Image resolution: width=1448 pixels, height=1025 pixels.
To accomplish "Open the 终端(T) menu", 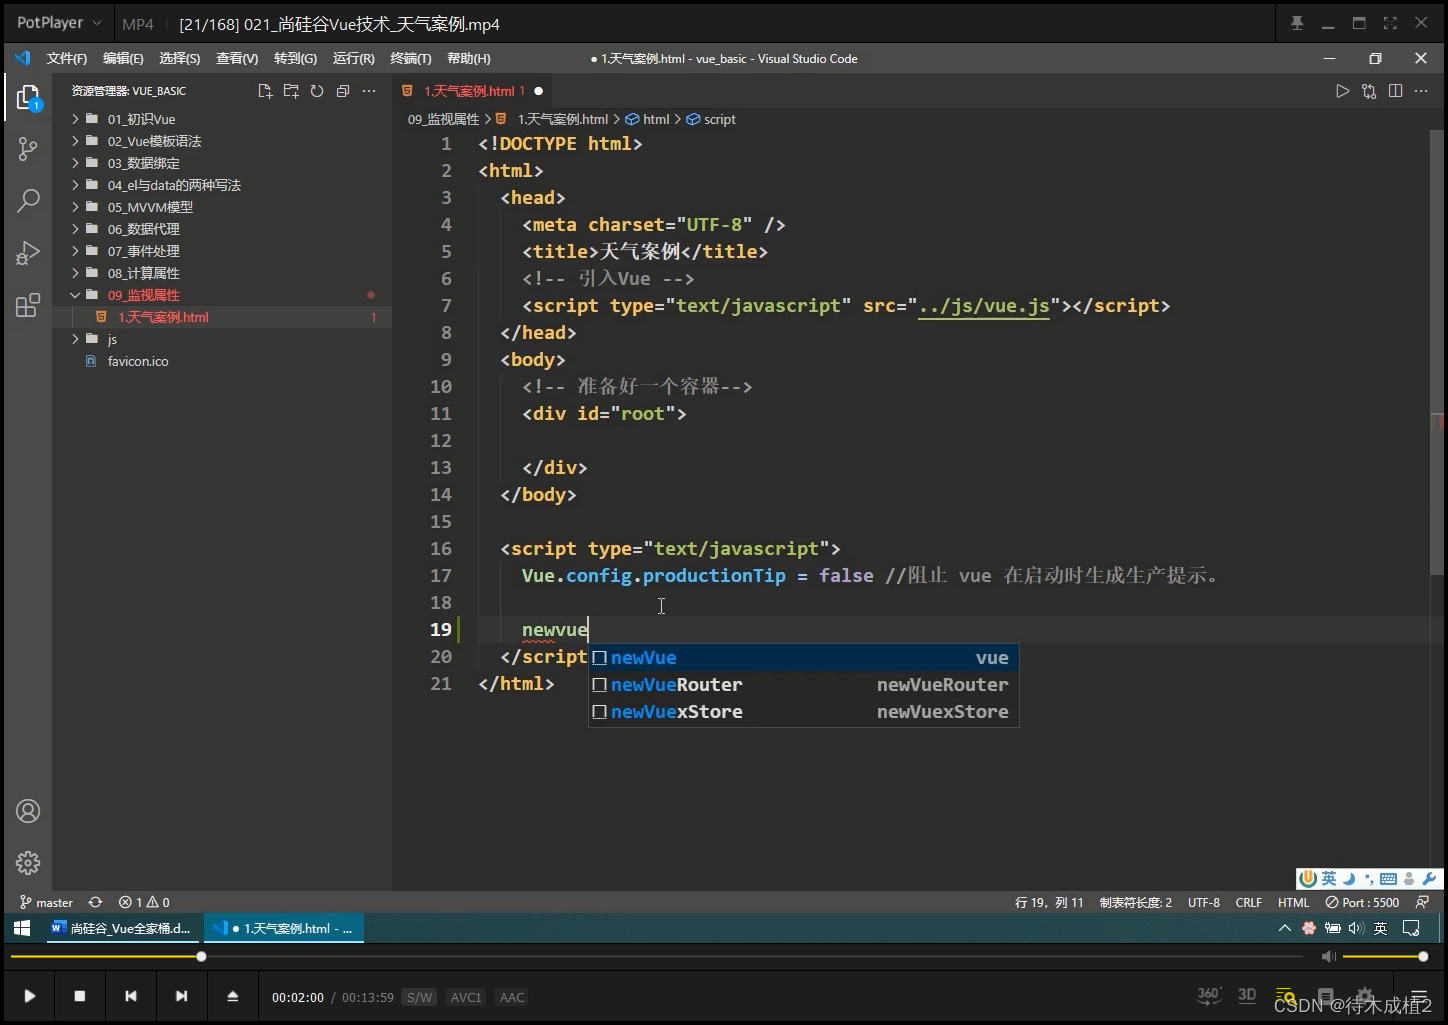I will 411,58.
